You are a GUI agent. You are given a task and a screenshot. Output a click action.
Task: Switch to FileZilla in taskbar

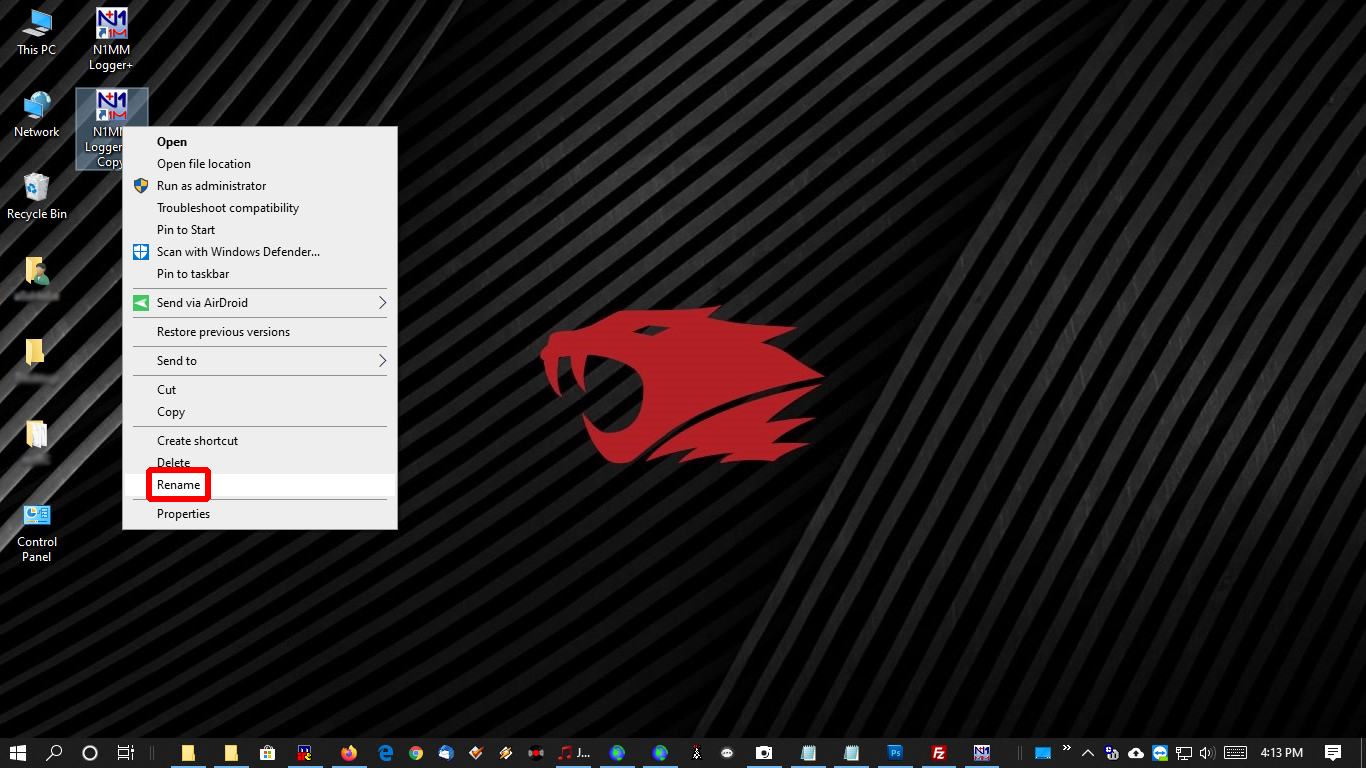coord(939,753)
